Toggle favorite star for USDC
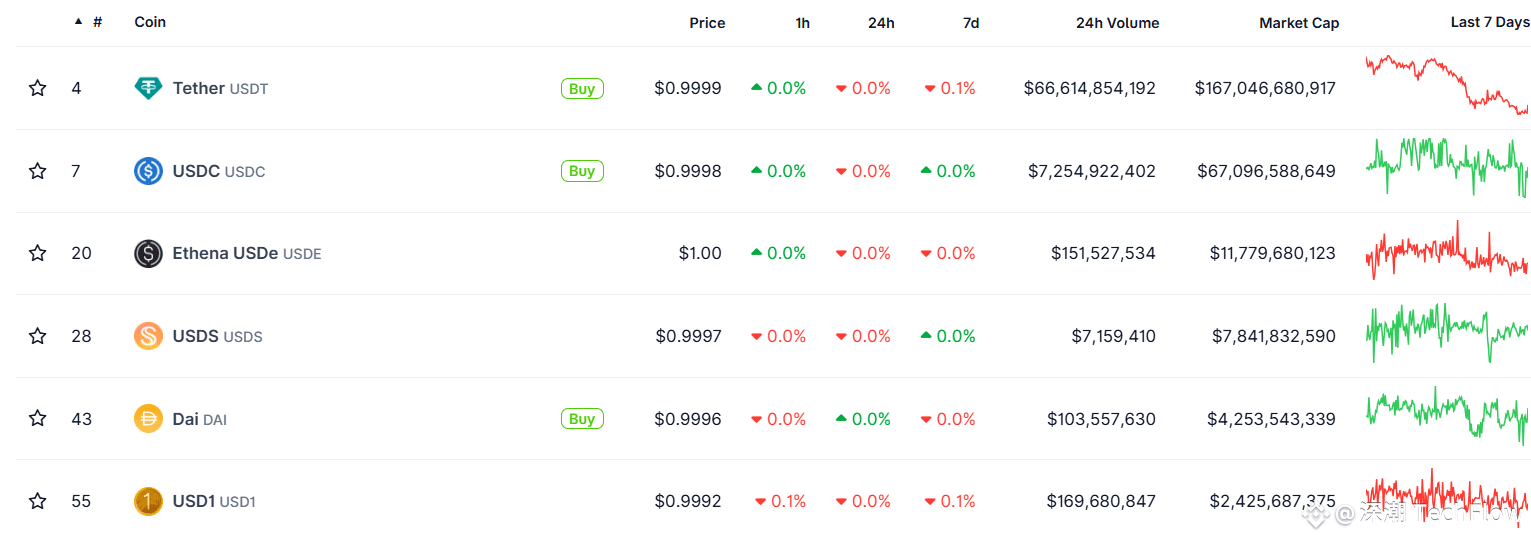The image size is (1531, 540). [38, 171]
